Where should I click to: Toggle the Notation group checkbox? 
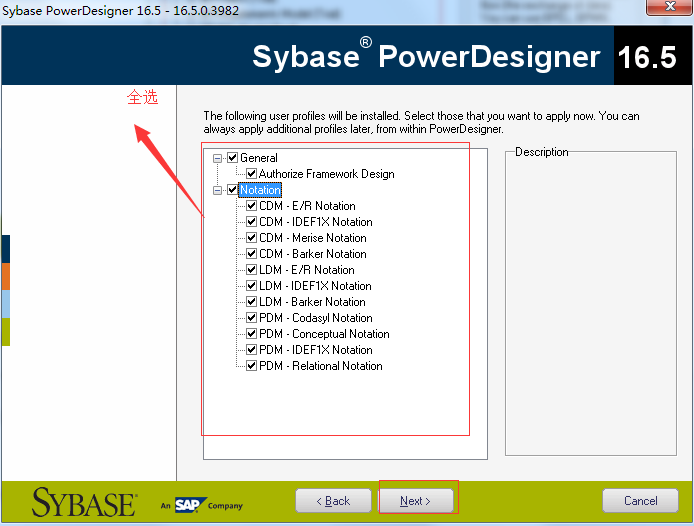pos(232,190)
